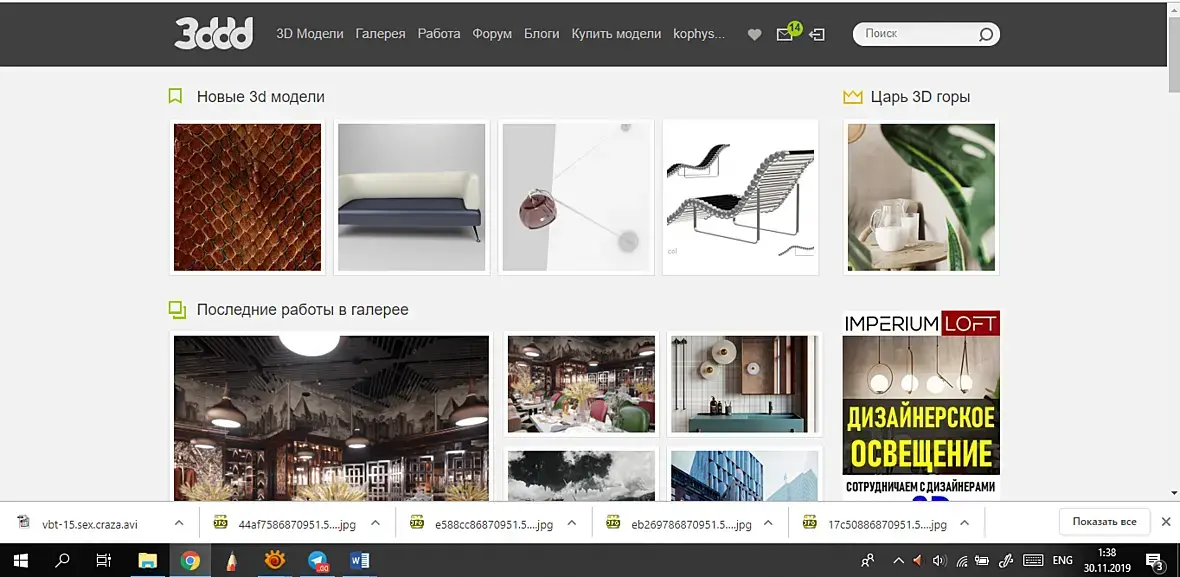
Task: Open the red glass wall lamp thumbnail
Action: tap(576, 197)
